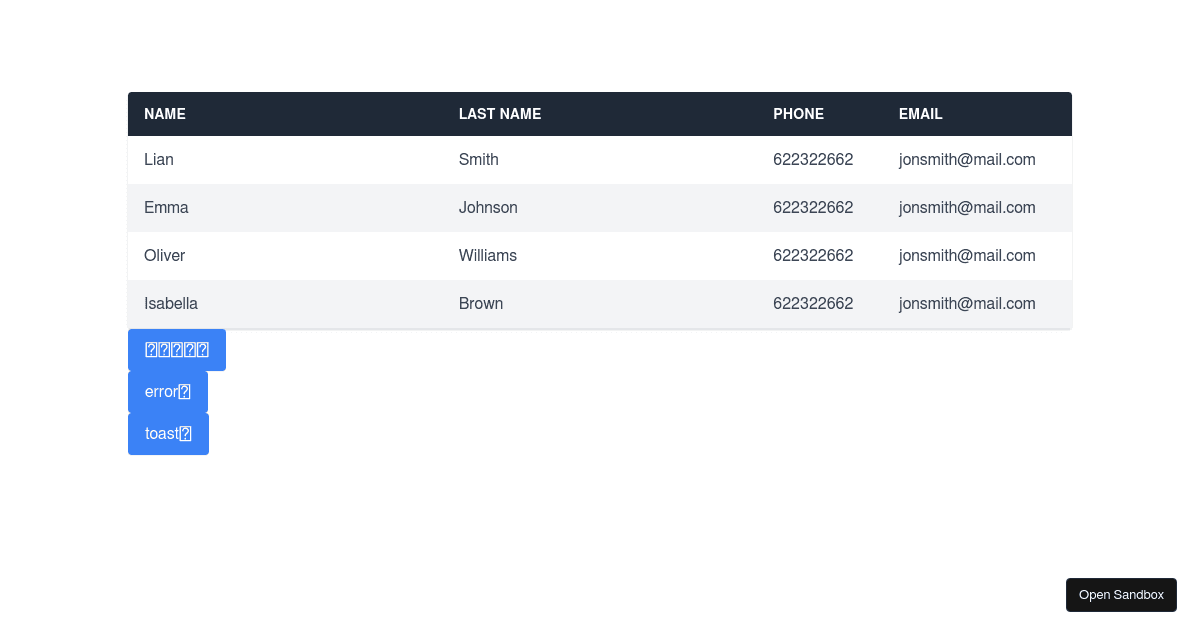The height and width of the screenshot is (630, 1200).
Task: Click Brown's email address in the last row
Action: click(967, 304)
